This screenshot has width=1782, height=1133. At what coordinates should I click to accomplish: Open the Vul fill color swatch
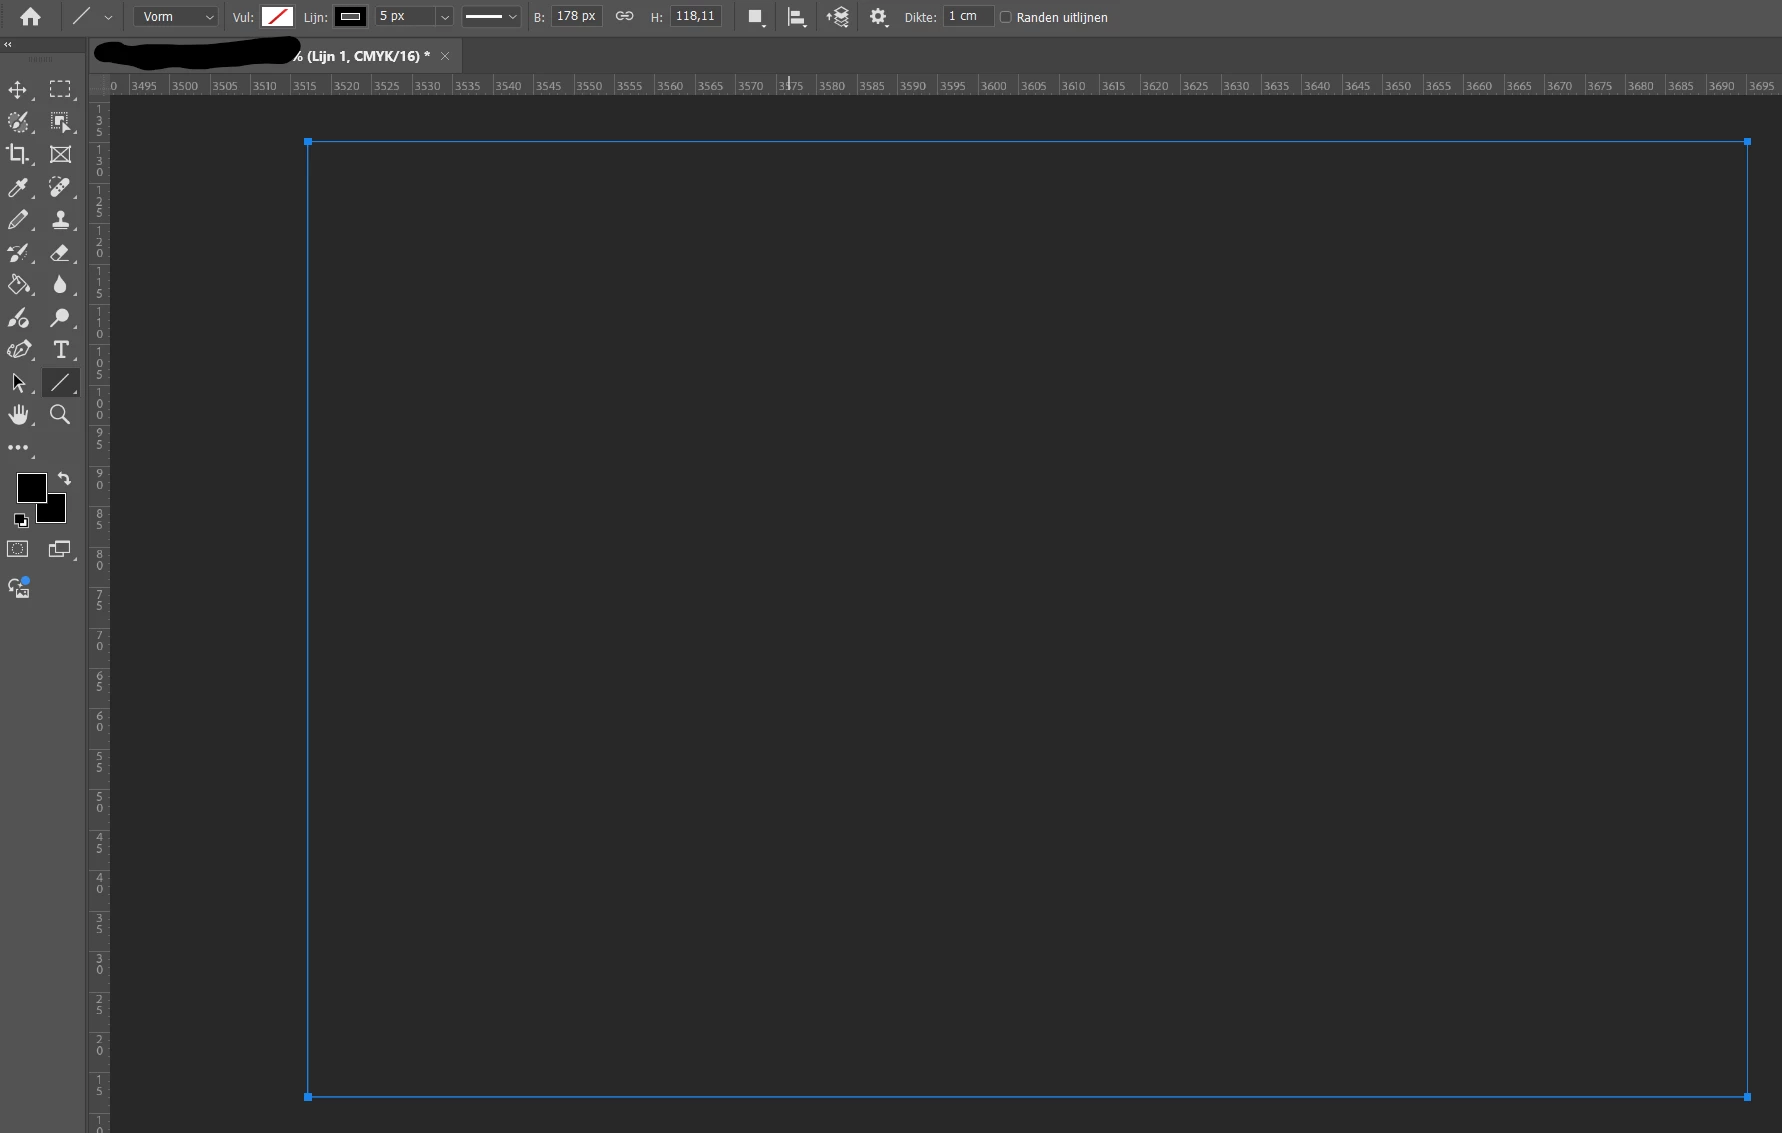pos(277,17)
